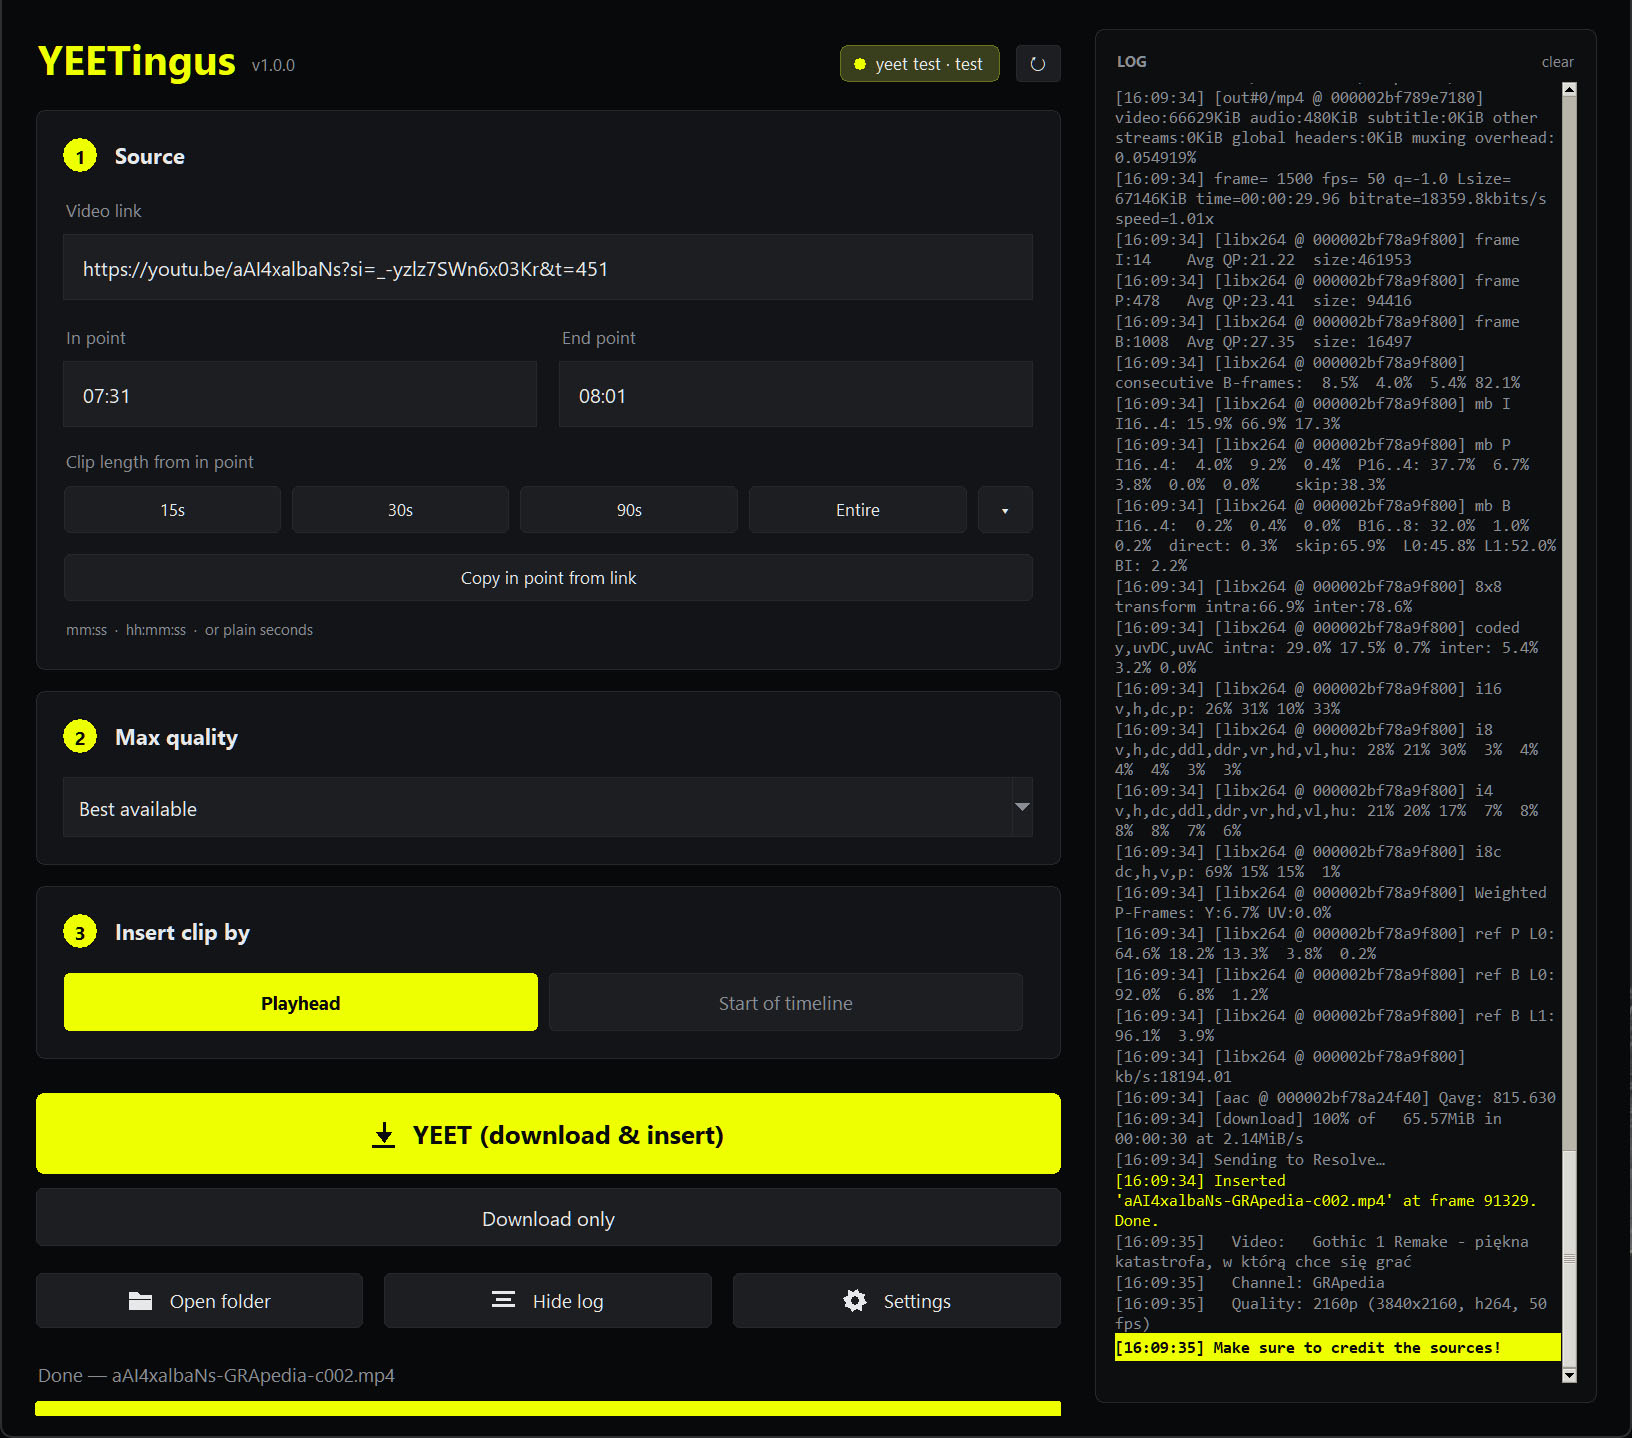Click the End point field showing 08:01
1632x1438 pixels.
796,395
